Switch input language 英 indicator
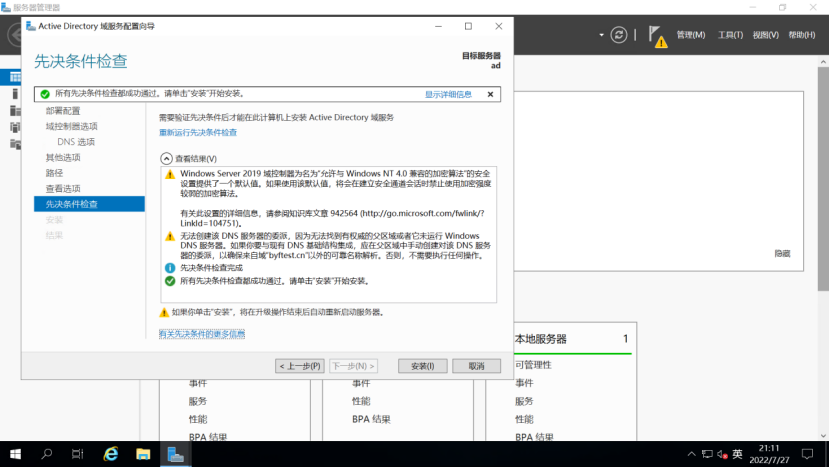This screenshot has width=830, height=467. [x=737, y=454]
